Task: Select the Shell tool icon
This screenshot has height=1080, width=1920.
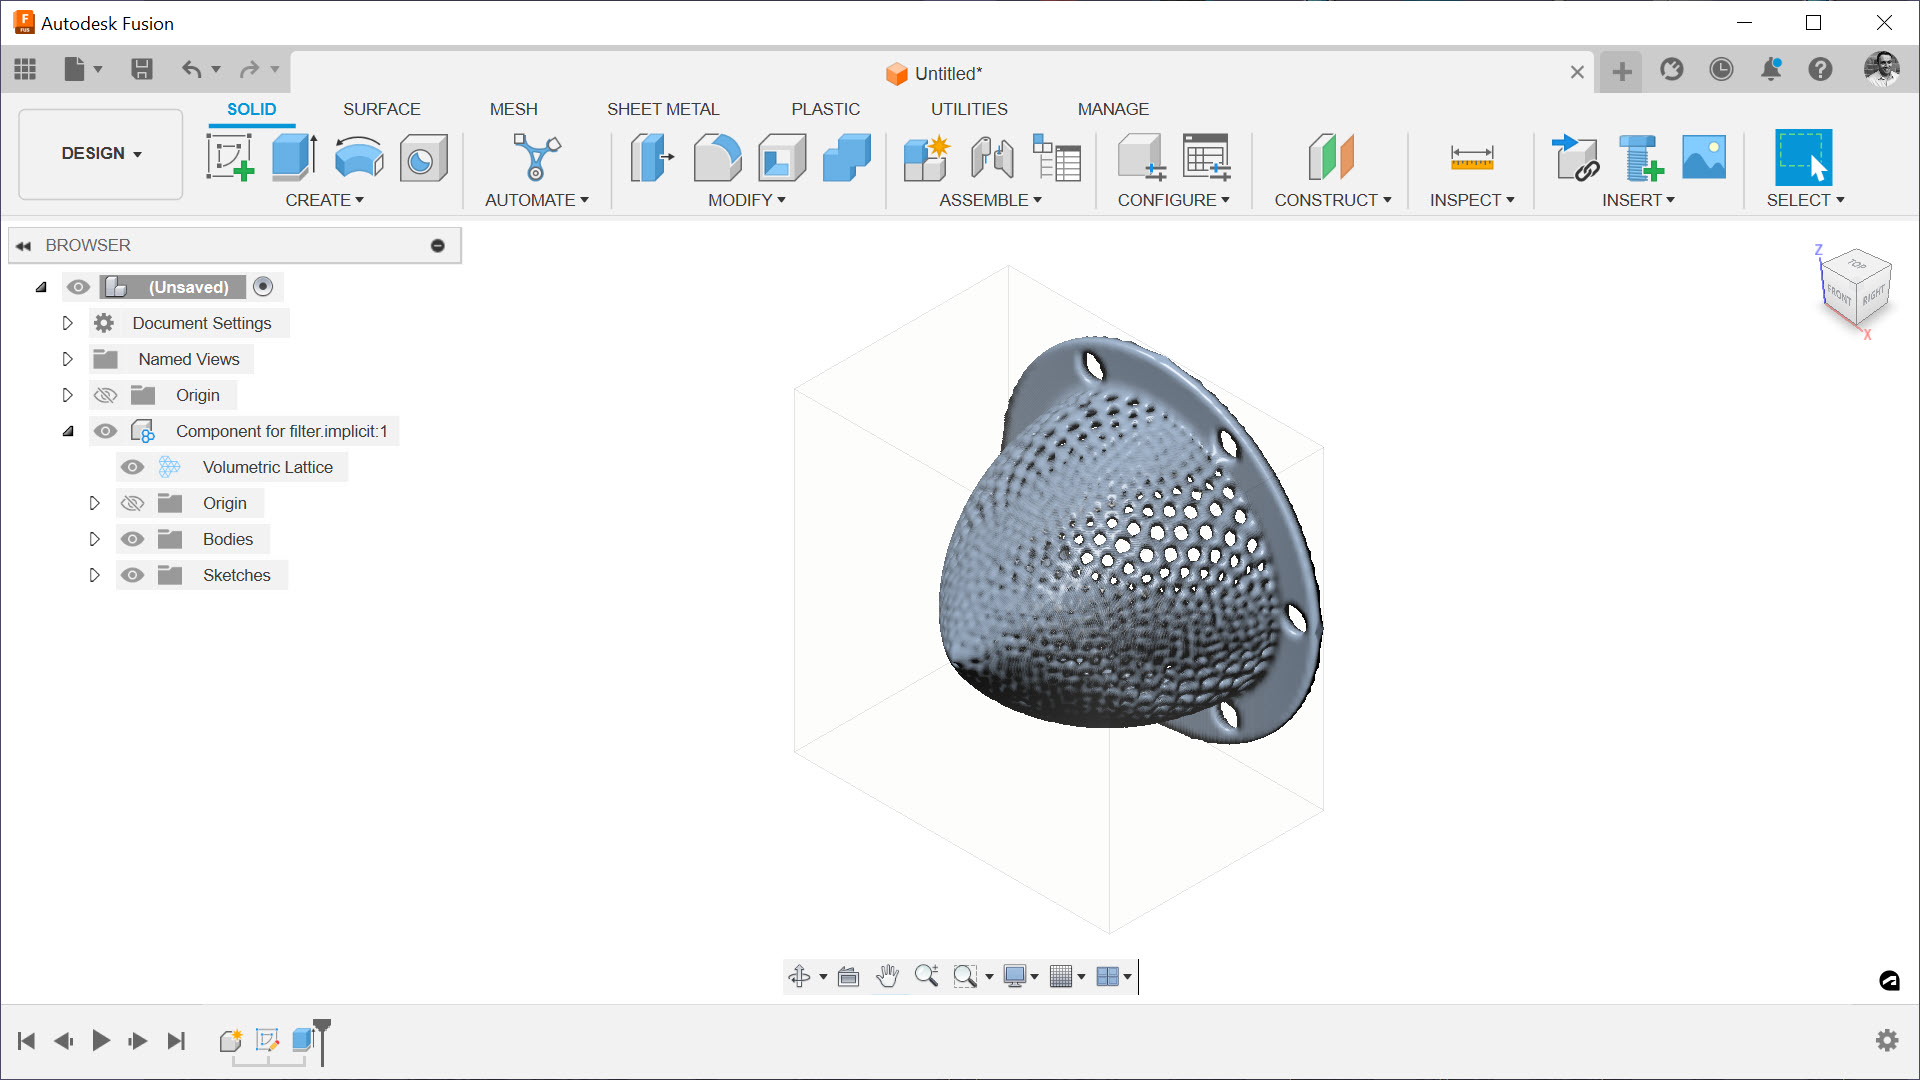Action: click(x=782, y=157)
